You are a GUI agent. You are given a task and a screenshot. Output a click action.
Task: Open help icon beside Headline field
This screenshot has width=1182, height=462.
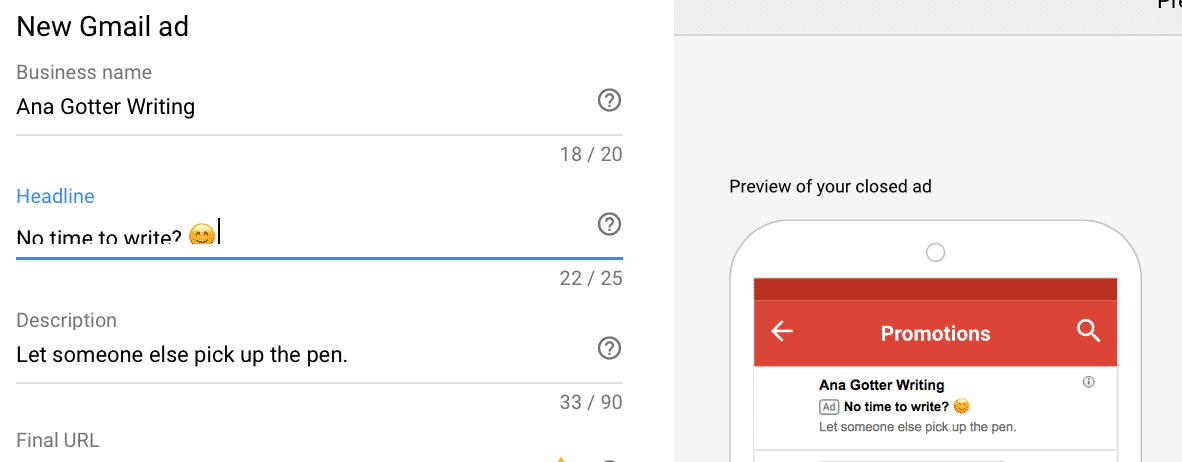(609, 224)
